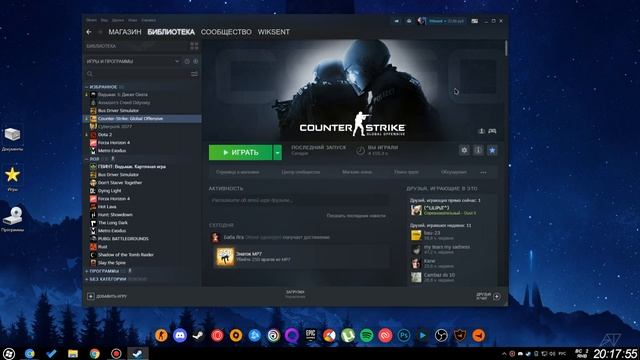
Task: Click the Windows Start button
Action: pos(9,353)
